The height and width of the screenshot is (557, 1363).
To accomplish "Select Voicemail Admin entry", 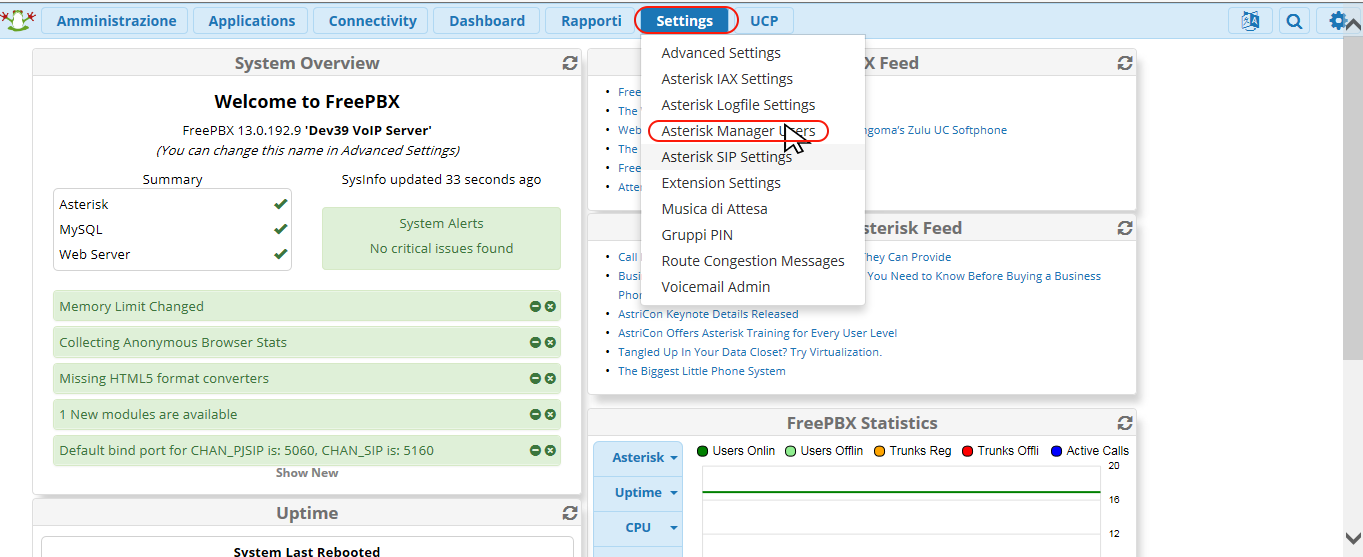I will tap(752, 287).
